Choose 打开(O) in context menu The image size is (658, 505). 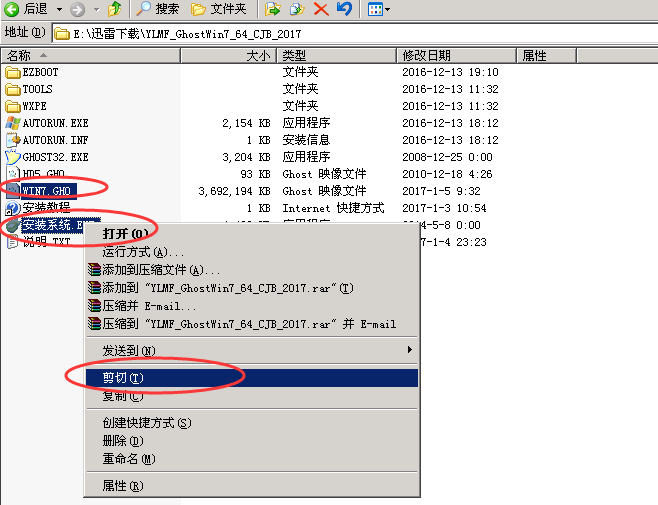[x=252, y=234]
